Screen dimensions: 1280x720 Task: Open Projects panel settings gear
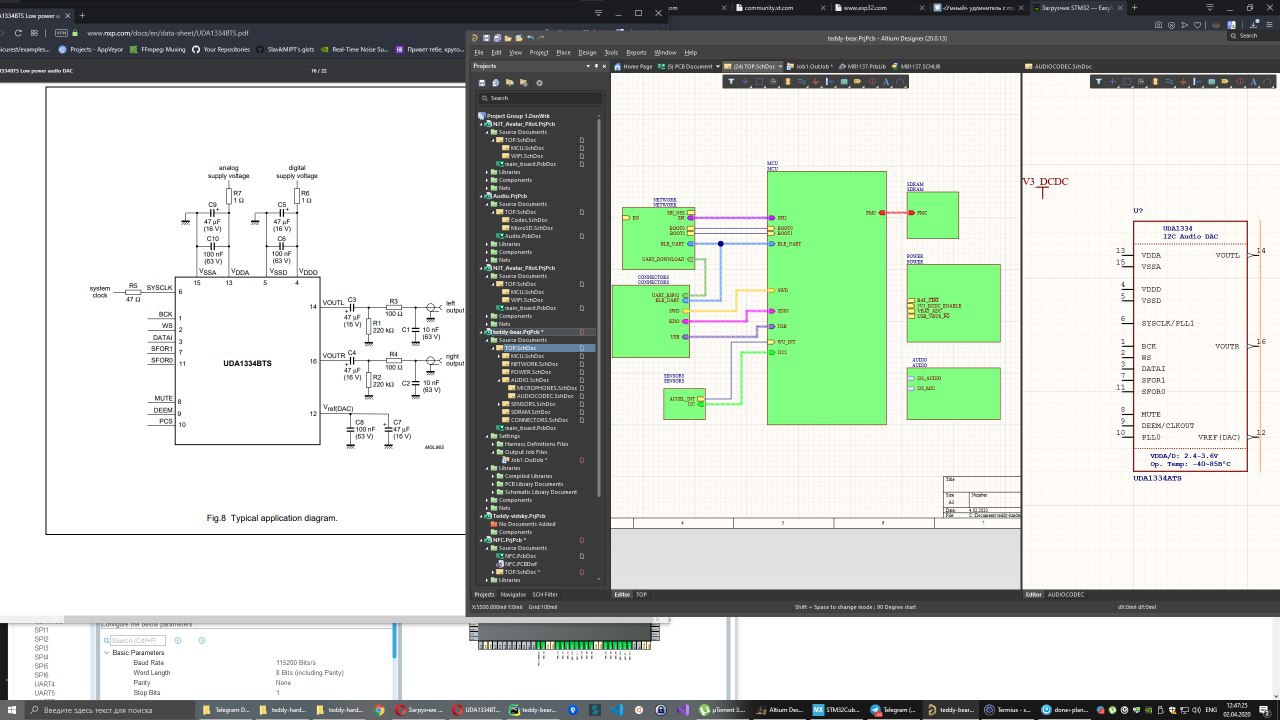click(x=539, y=83)
